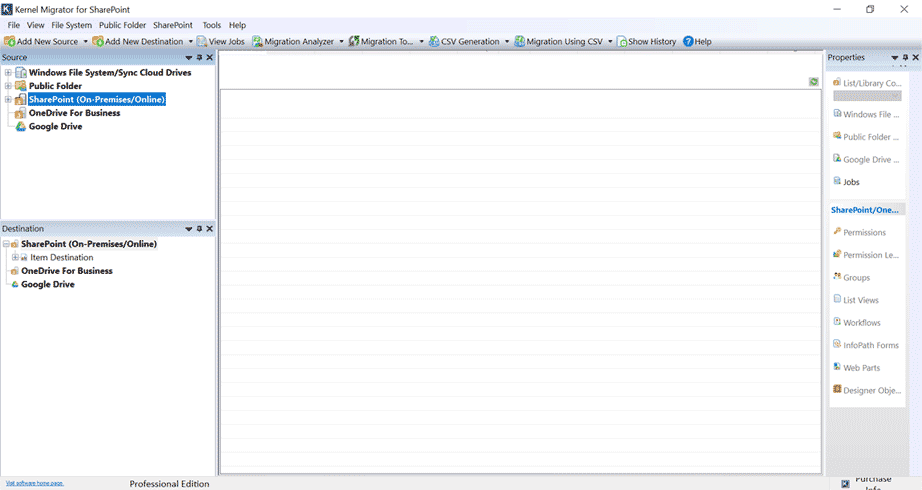Expand the Item Destination node

click(15, 257)
